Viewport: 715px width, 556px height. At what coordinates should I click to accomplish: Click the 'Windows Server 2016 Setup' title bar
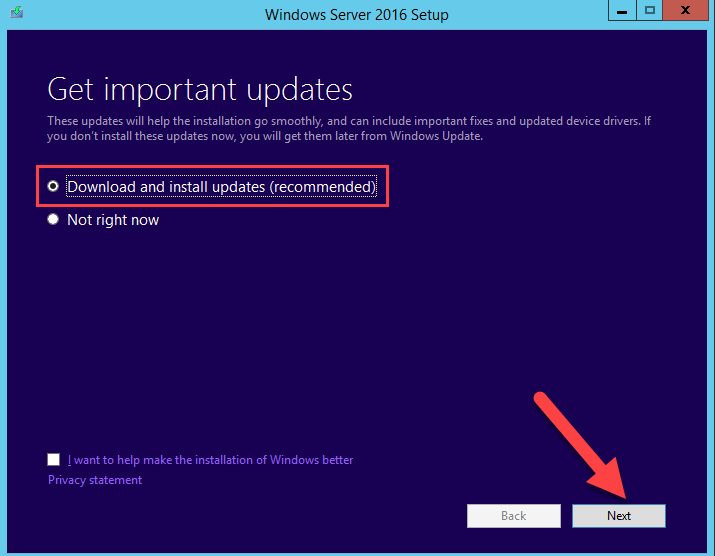[357, 15]
